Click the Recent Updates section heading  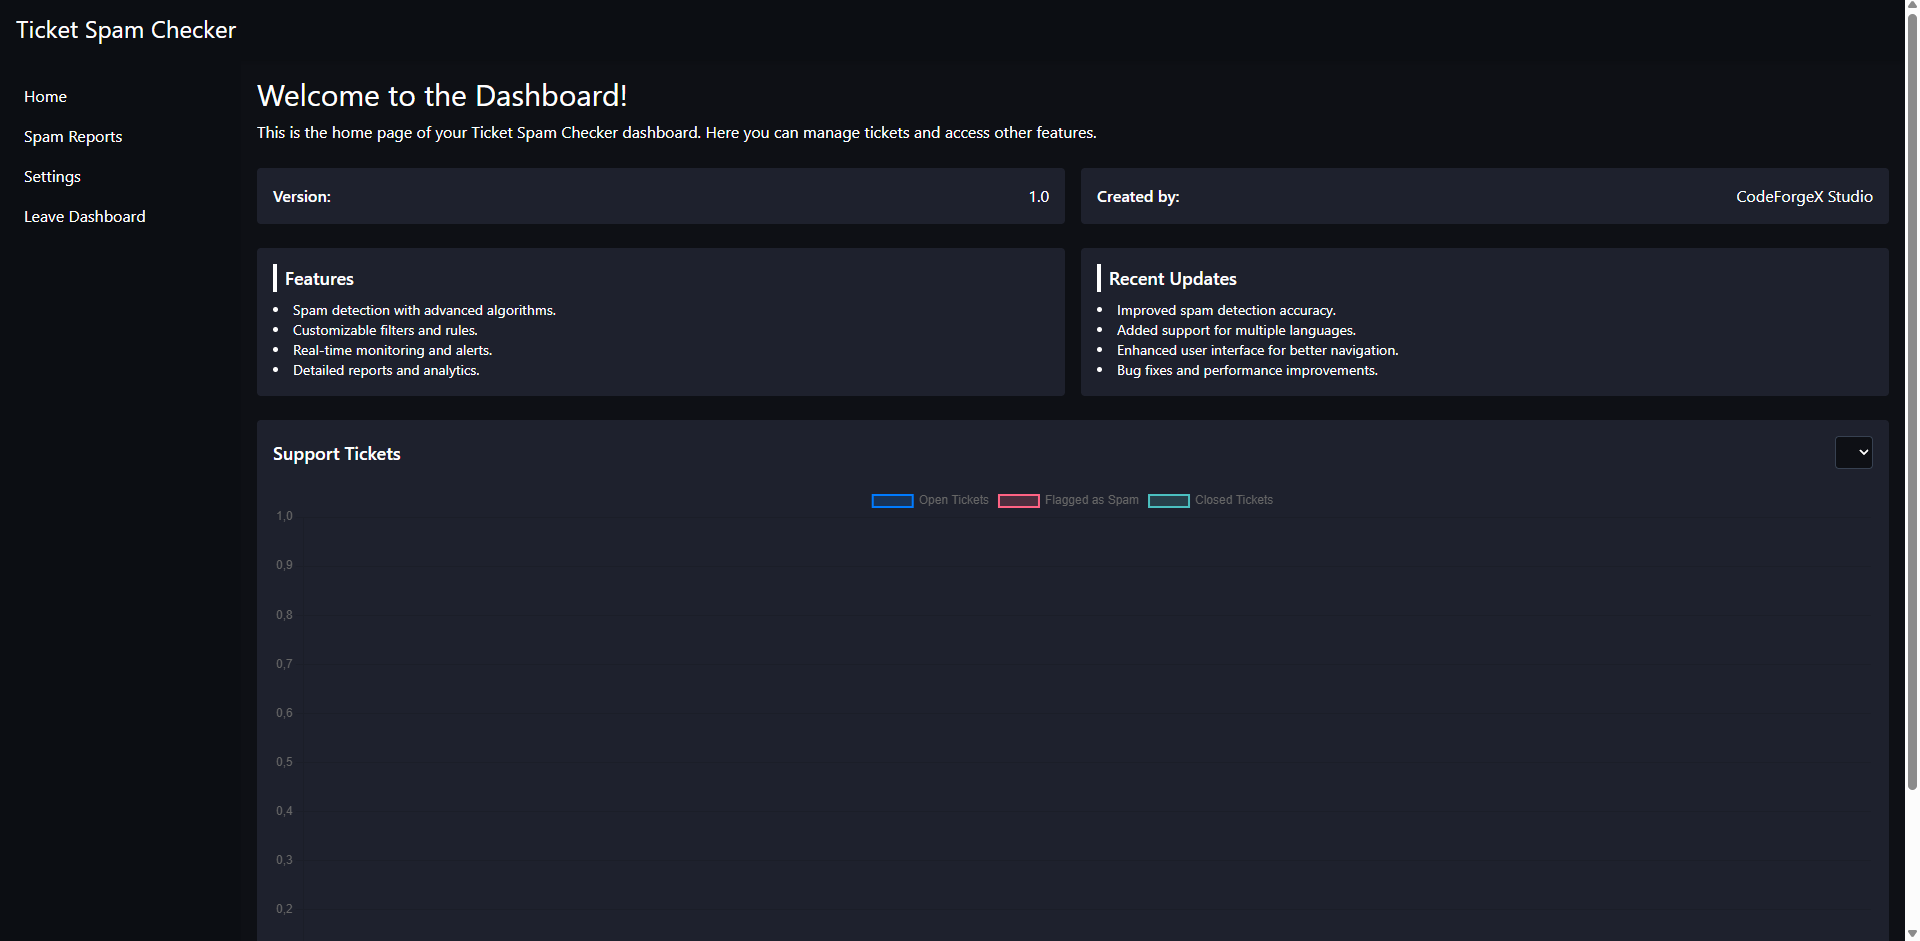pyautogui.click(x=1172, y=279)
